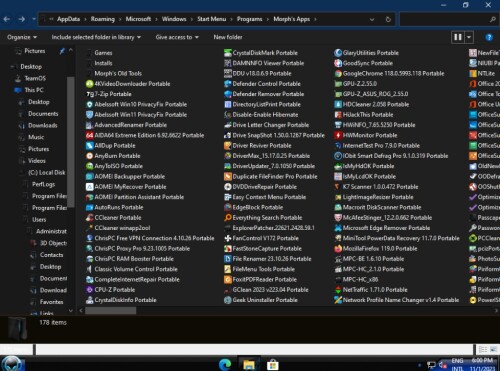Select the GlaryUtilities Portable icon
500x371 pixels.
(338, 53)
